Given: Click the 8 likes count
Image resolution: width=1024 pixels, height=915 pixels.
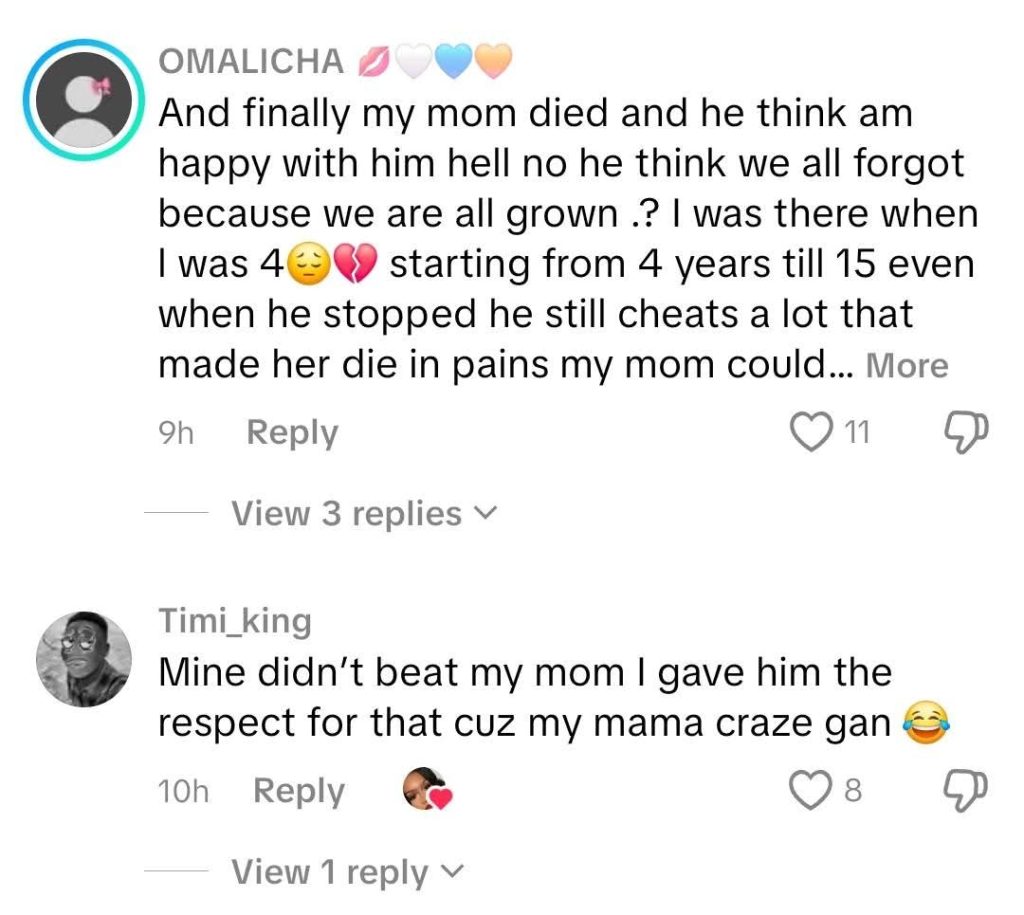Looking at the screenshot, I should 852,791.
